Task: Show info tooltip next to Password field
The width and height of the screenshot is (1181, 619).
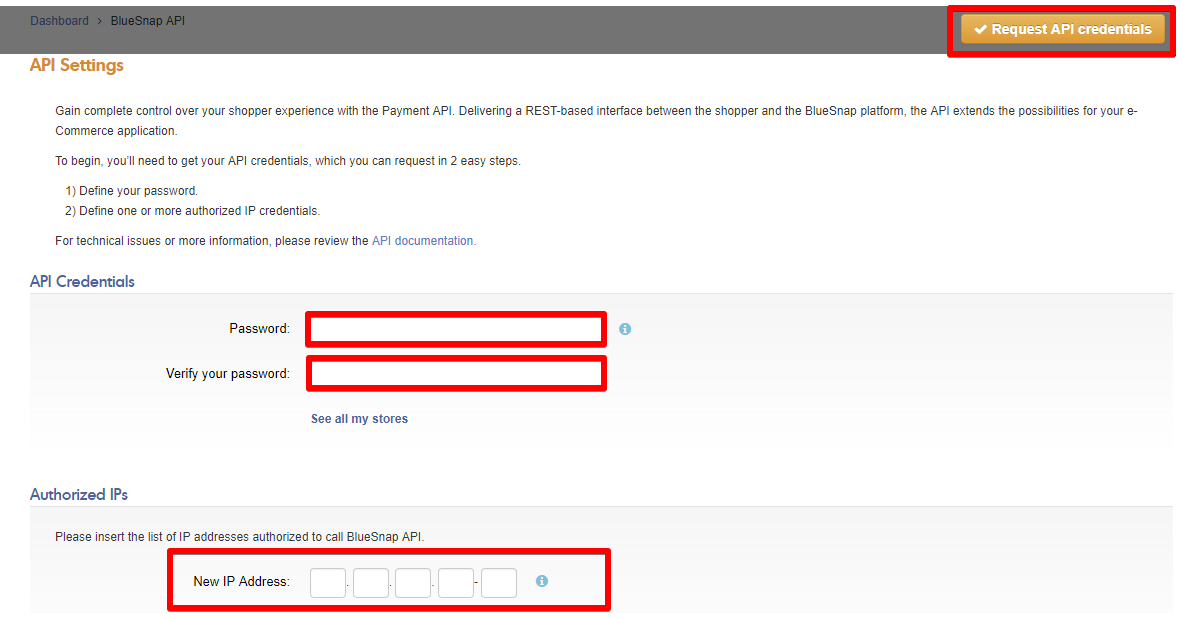Action: pos(625,329)
